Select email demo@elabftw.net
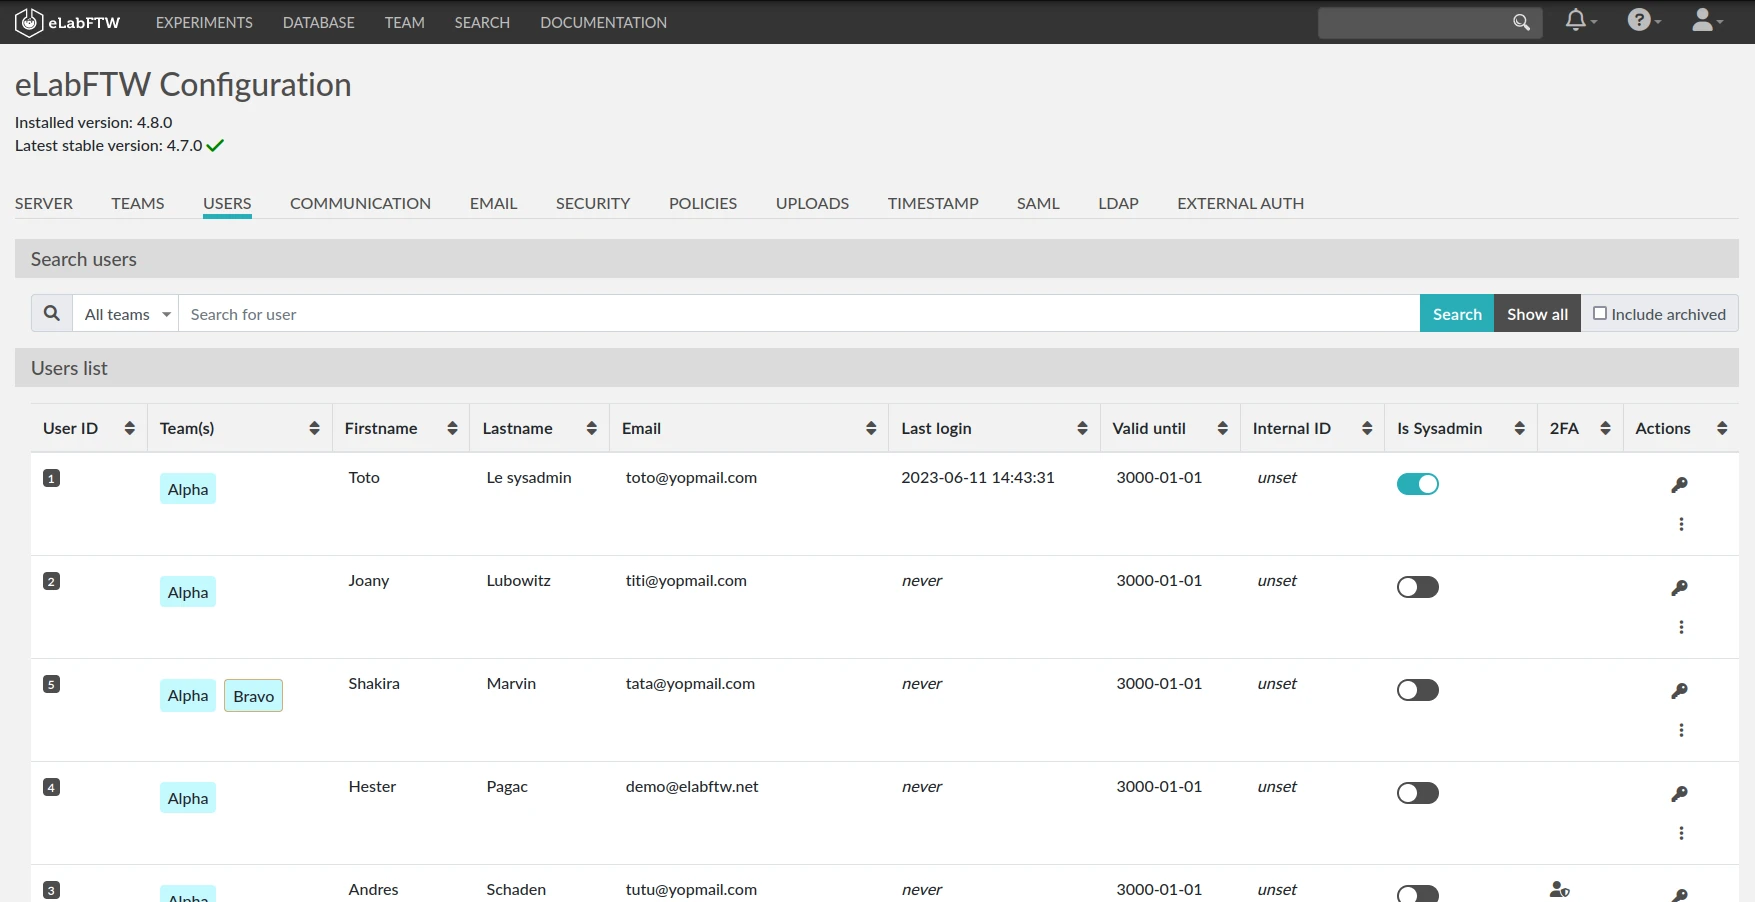The image size is (1755, 902). tap(692, 786)
